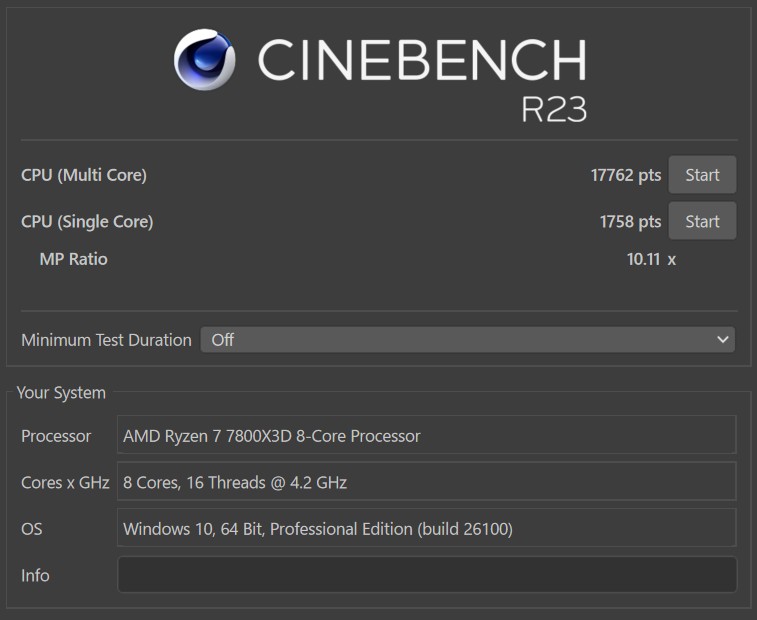The image size is (757, 620).
Task: Click the 'Minimum Test Duration' label
Action: [x=106, y=340]
